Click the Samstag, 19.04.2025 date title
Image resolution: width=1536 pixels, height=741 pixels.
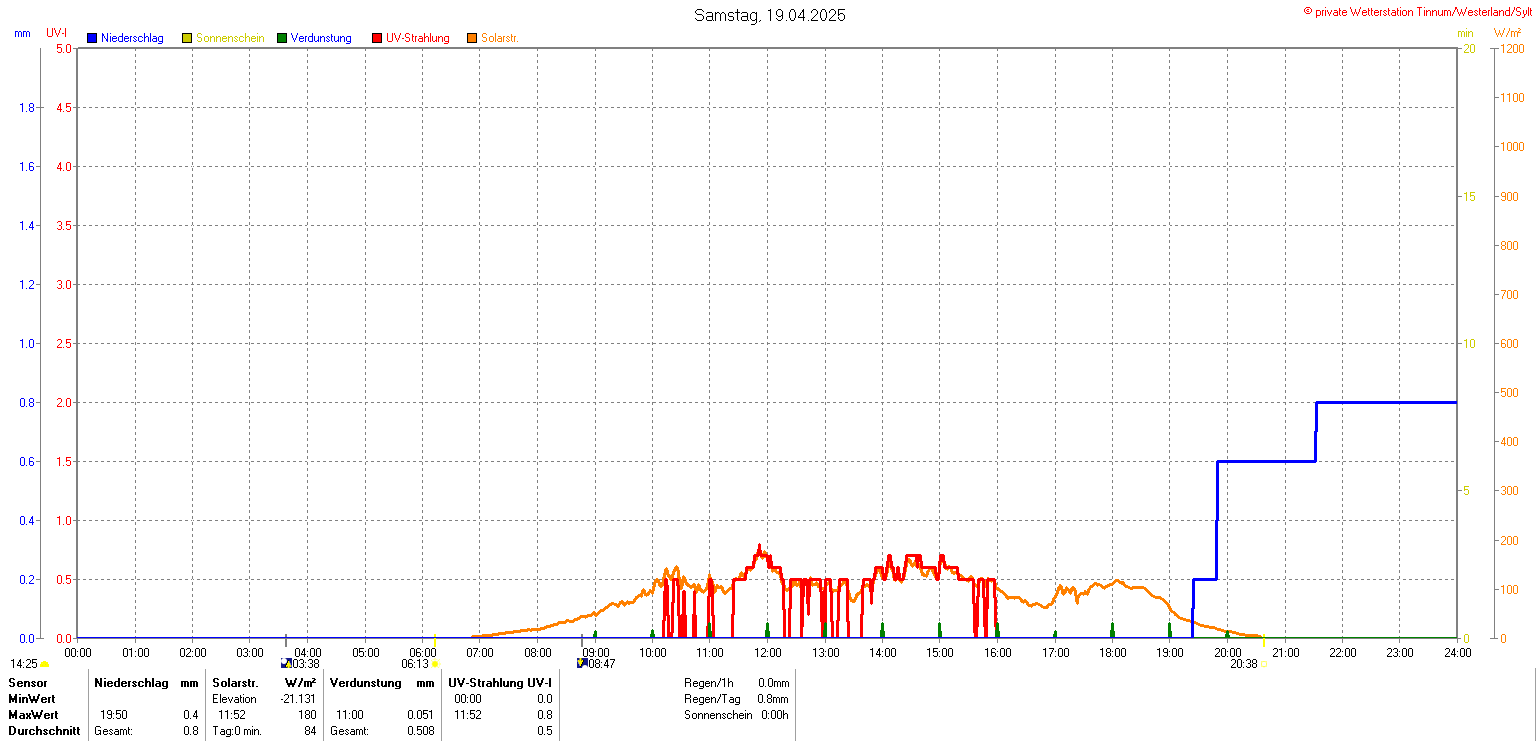click(x=769, y=16)
